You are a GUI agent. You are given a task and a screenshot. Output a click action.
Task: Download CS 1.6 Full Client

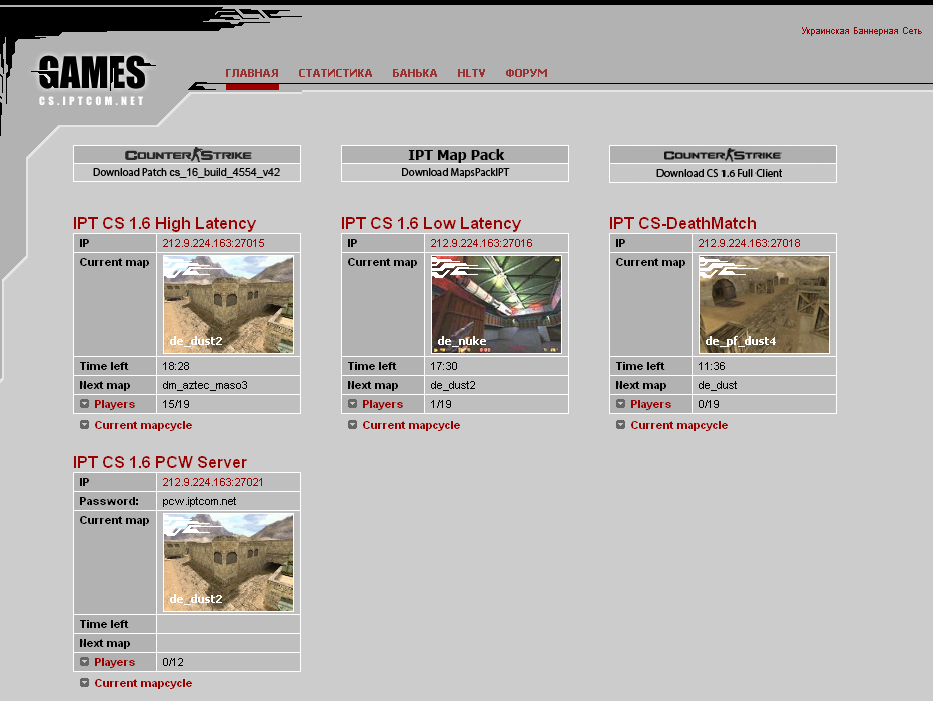point(719,173)
